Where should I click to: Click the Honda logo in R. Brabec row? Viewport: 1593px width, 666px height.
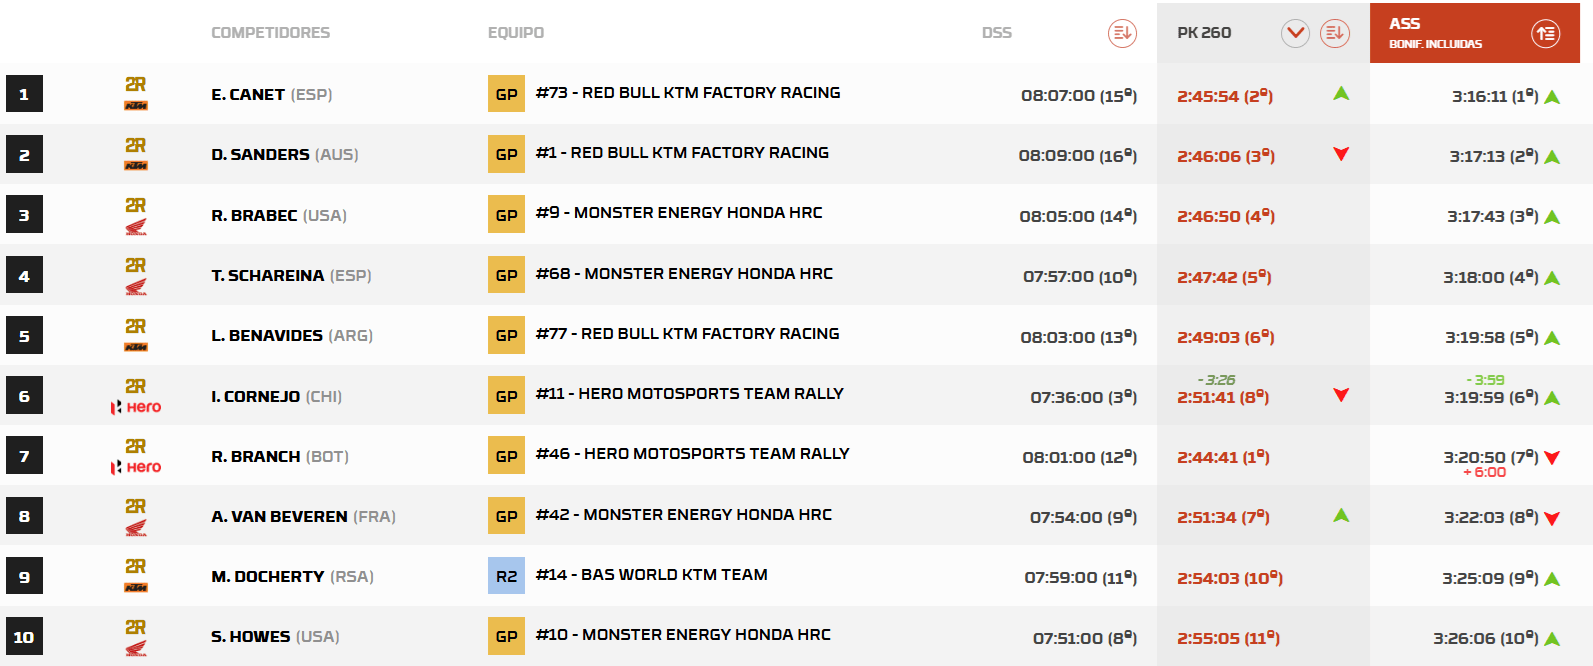(136, 227)
